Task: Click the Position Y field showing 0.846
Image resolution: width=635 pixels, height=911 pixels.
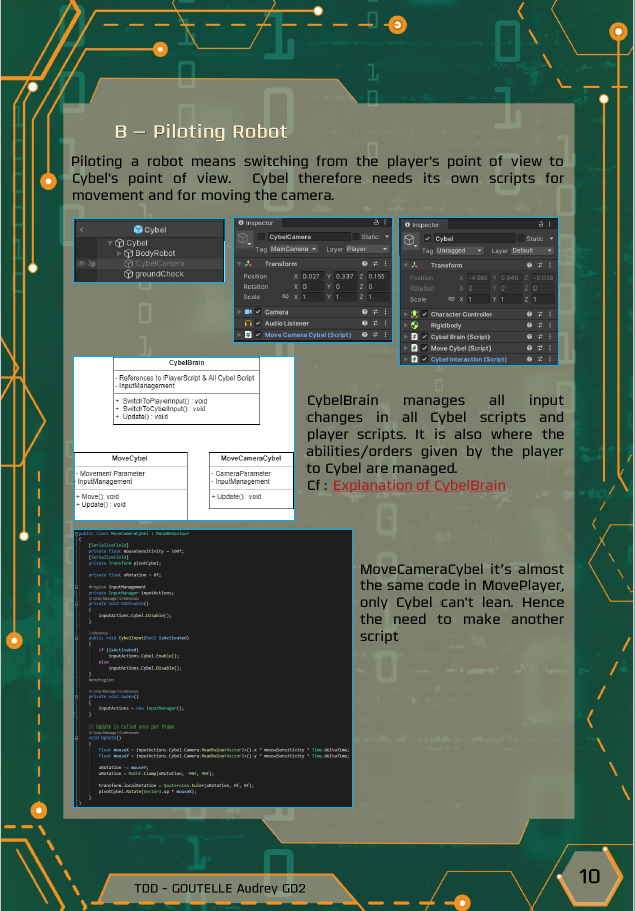Action: coord(510,278)
